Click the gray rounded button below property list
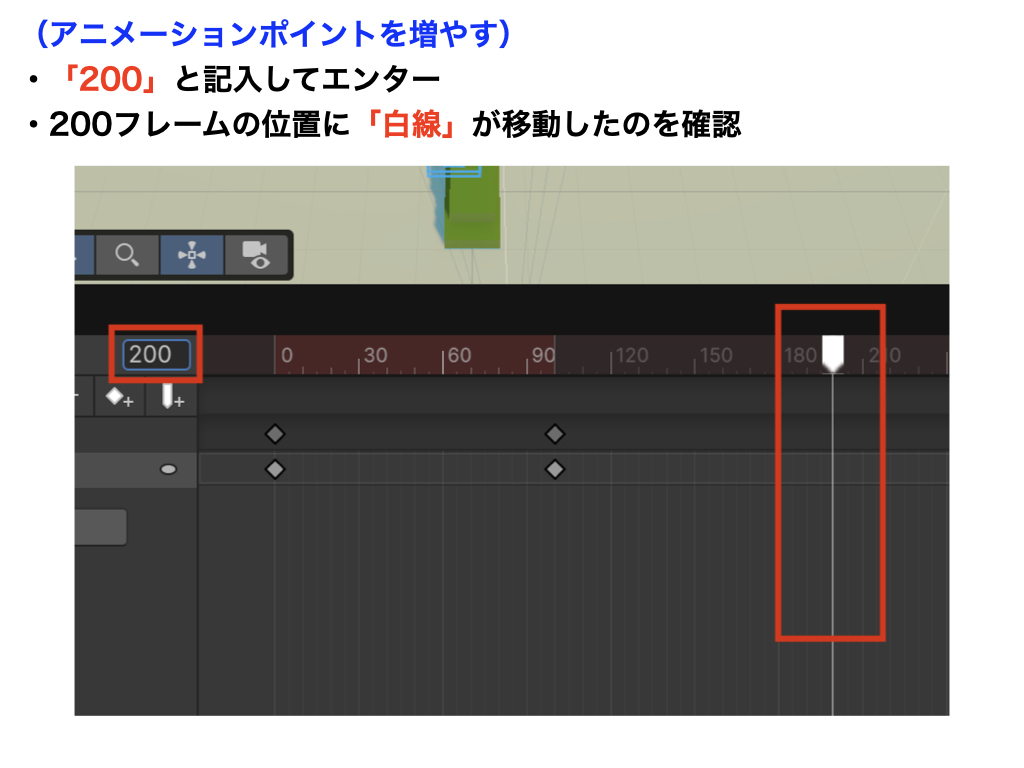Image resolution: width=1024 pixels, height=768 pixels. point(100,527)
